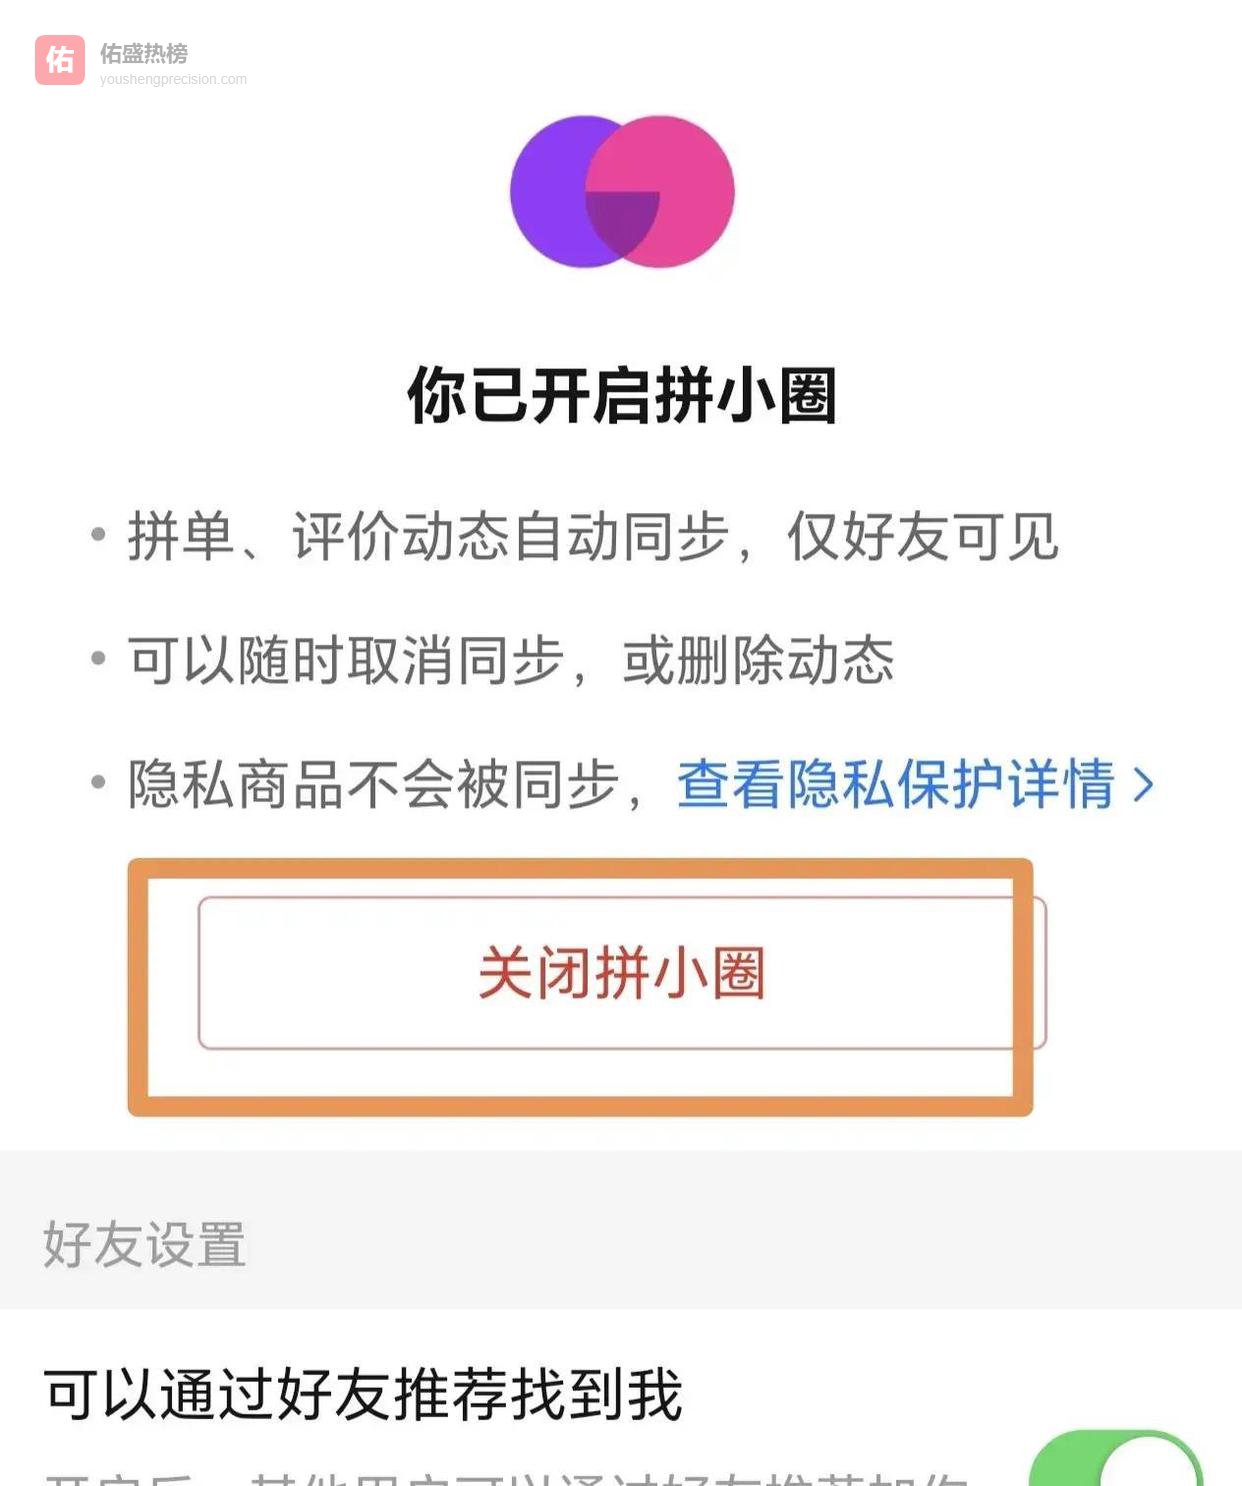Click the bullet dot before 拼单、评价动态
The image size is (1242, 1486).
(98, 534)
